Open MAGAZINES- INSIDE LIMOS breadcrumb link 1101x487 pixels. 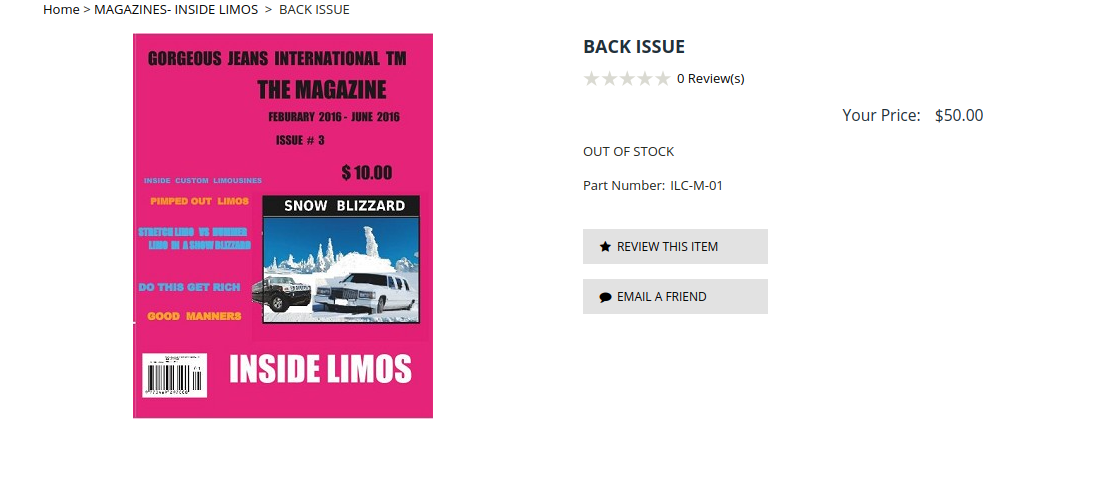pyautogui.click(x=176, y=10)
